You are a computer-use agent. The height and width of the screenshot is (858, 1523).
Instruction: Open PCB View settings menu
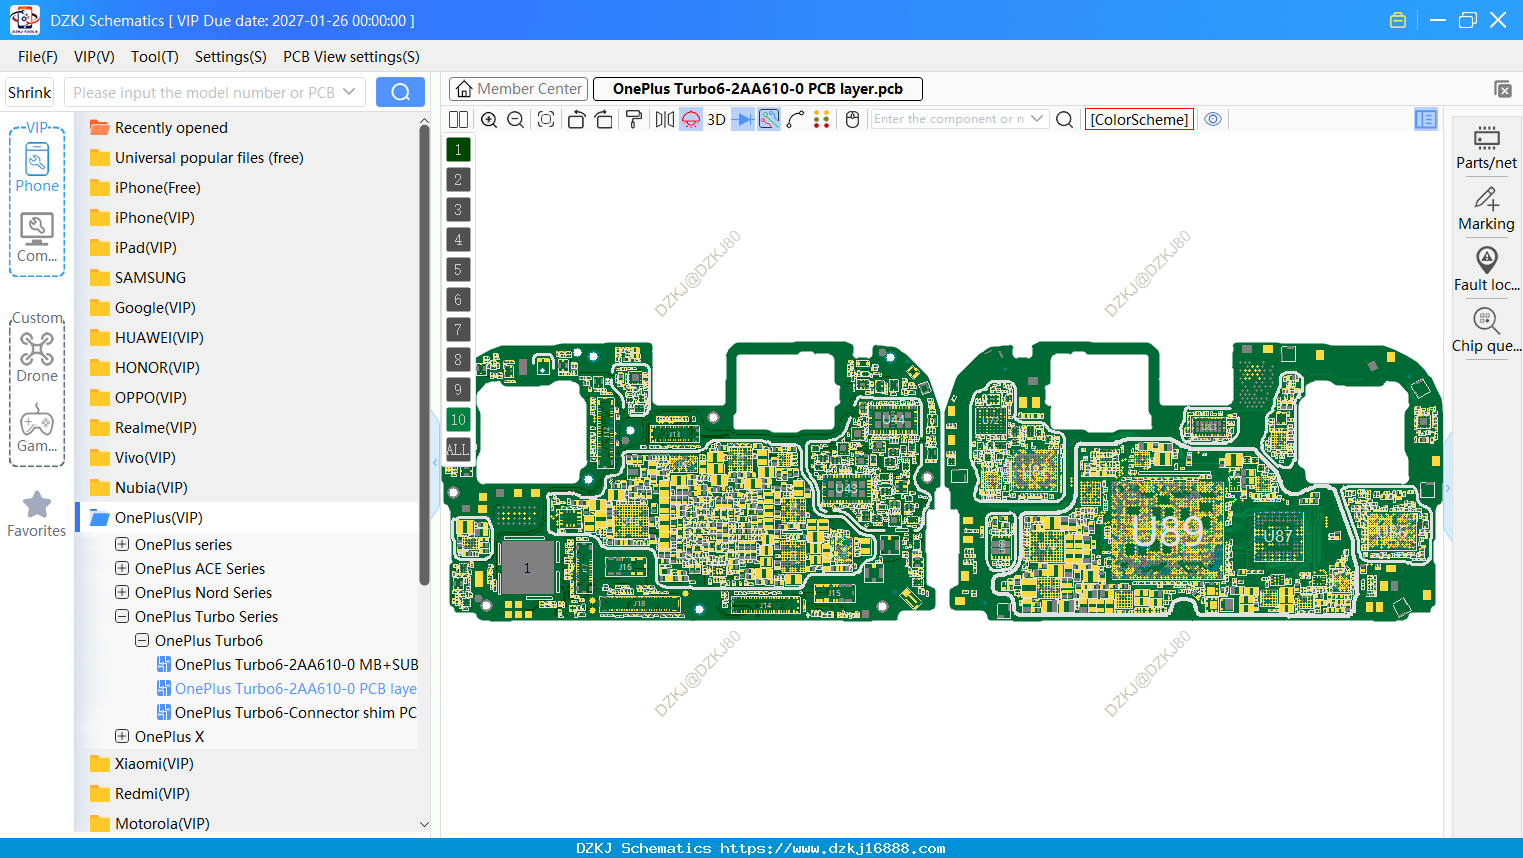351,57
